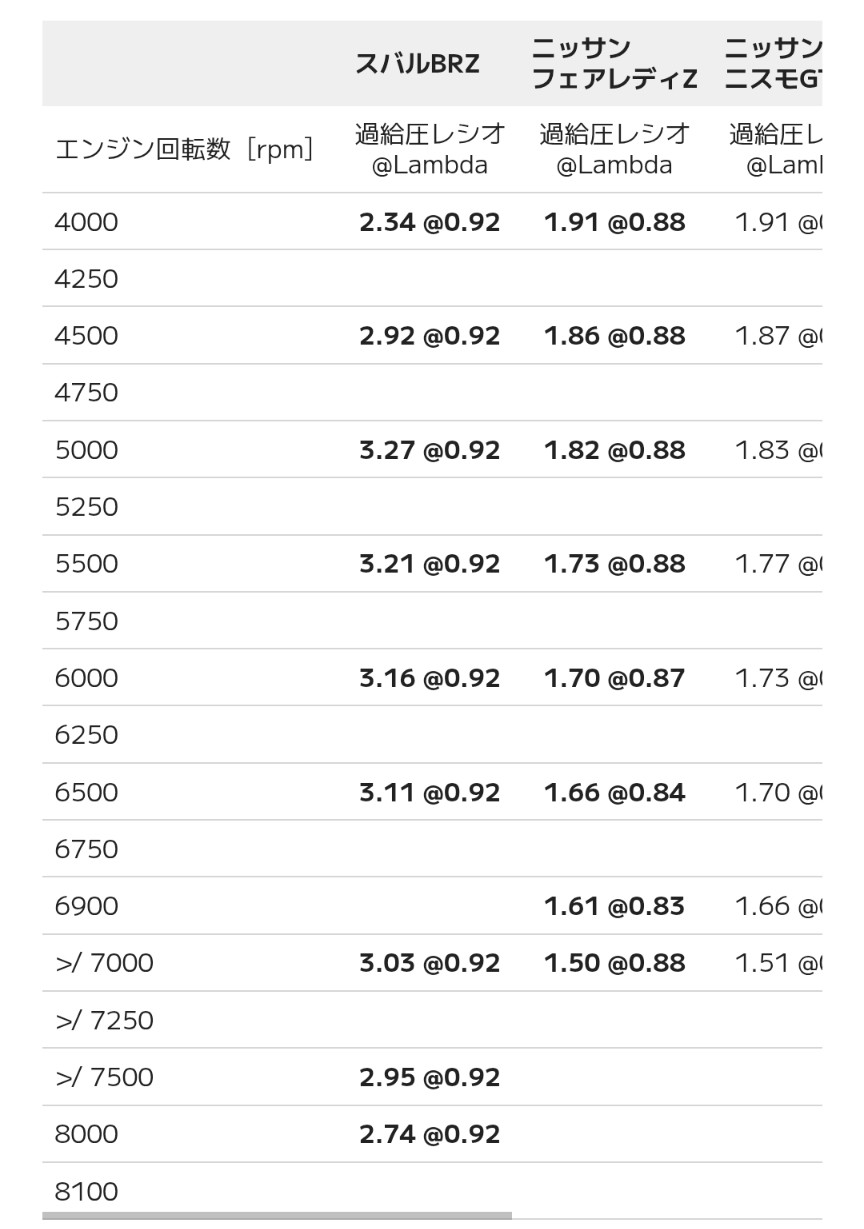This screenshot has height=1229, width=864.
Task: Select the 1.70 @0.87 cell at 6000 rpm
Action: (x=614, y=678)
